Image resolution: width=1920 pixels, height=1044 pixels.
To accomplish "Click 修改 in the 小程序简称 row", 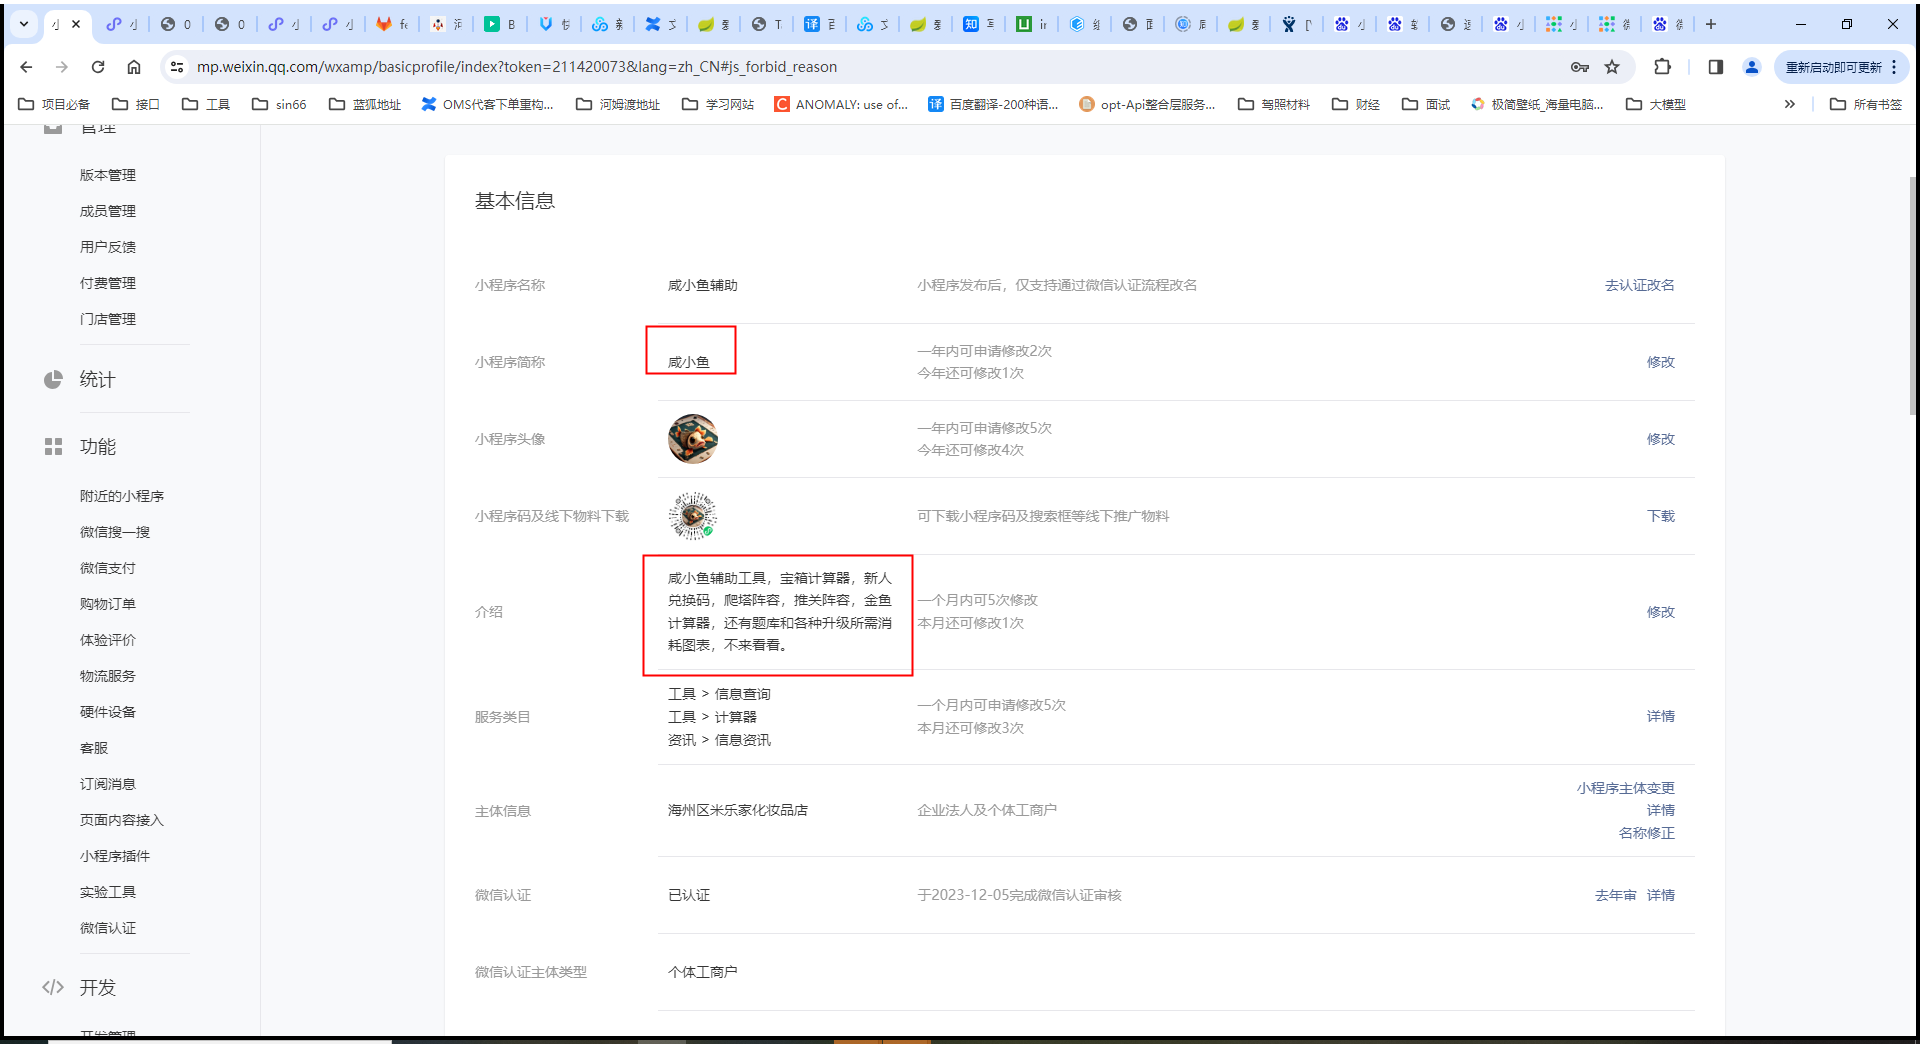I will click(x=1661, y=362).
